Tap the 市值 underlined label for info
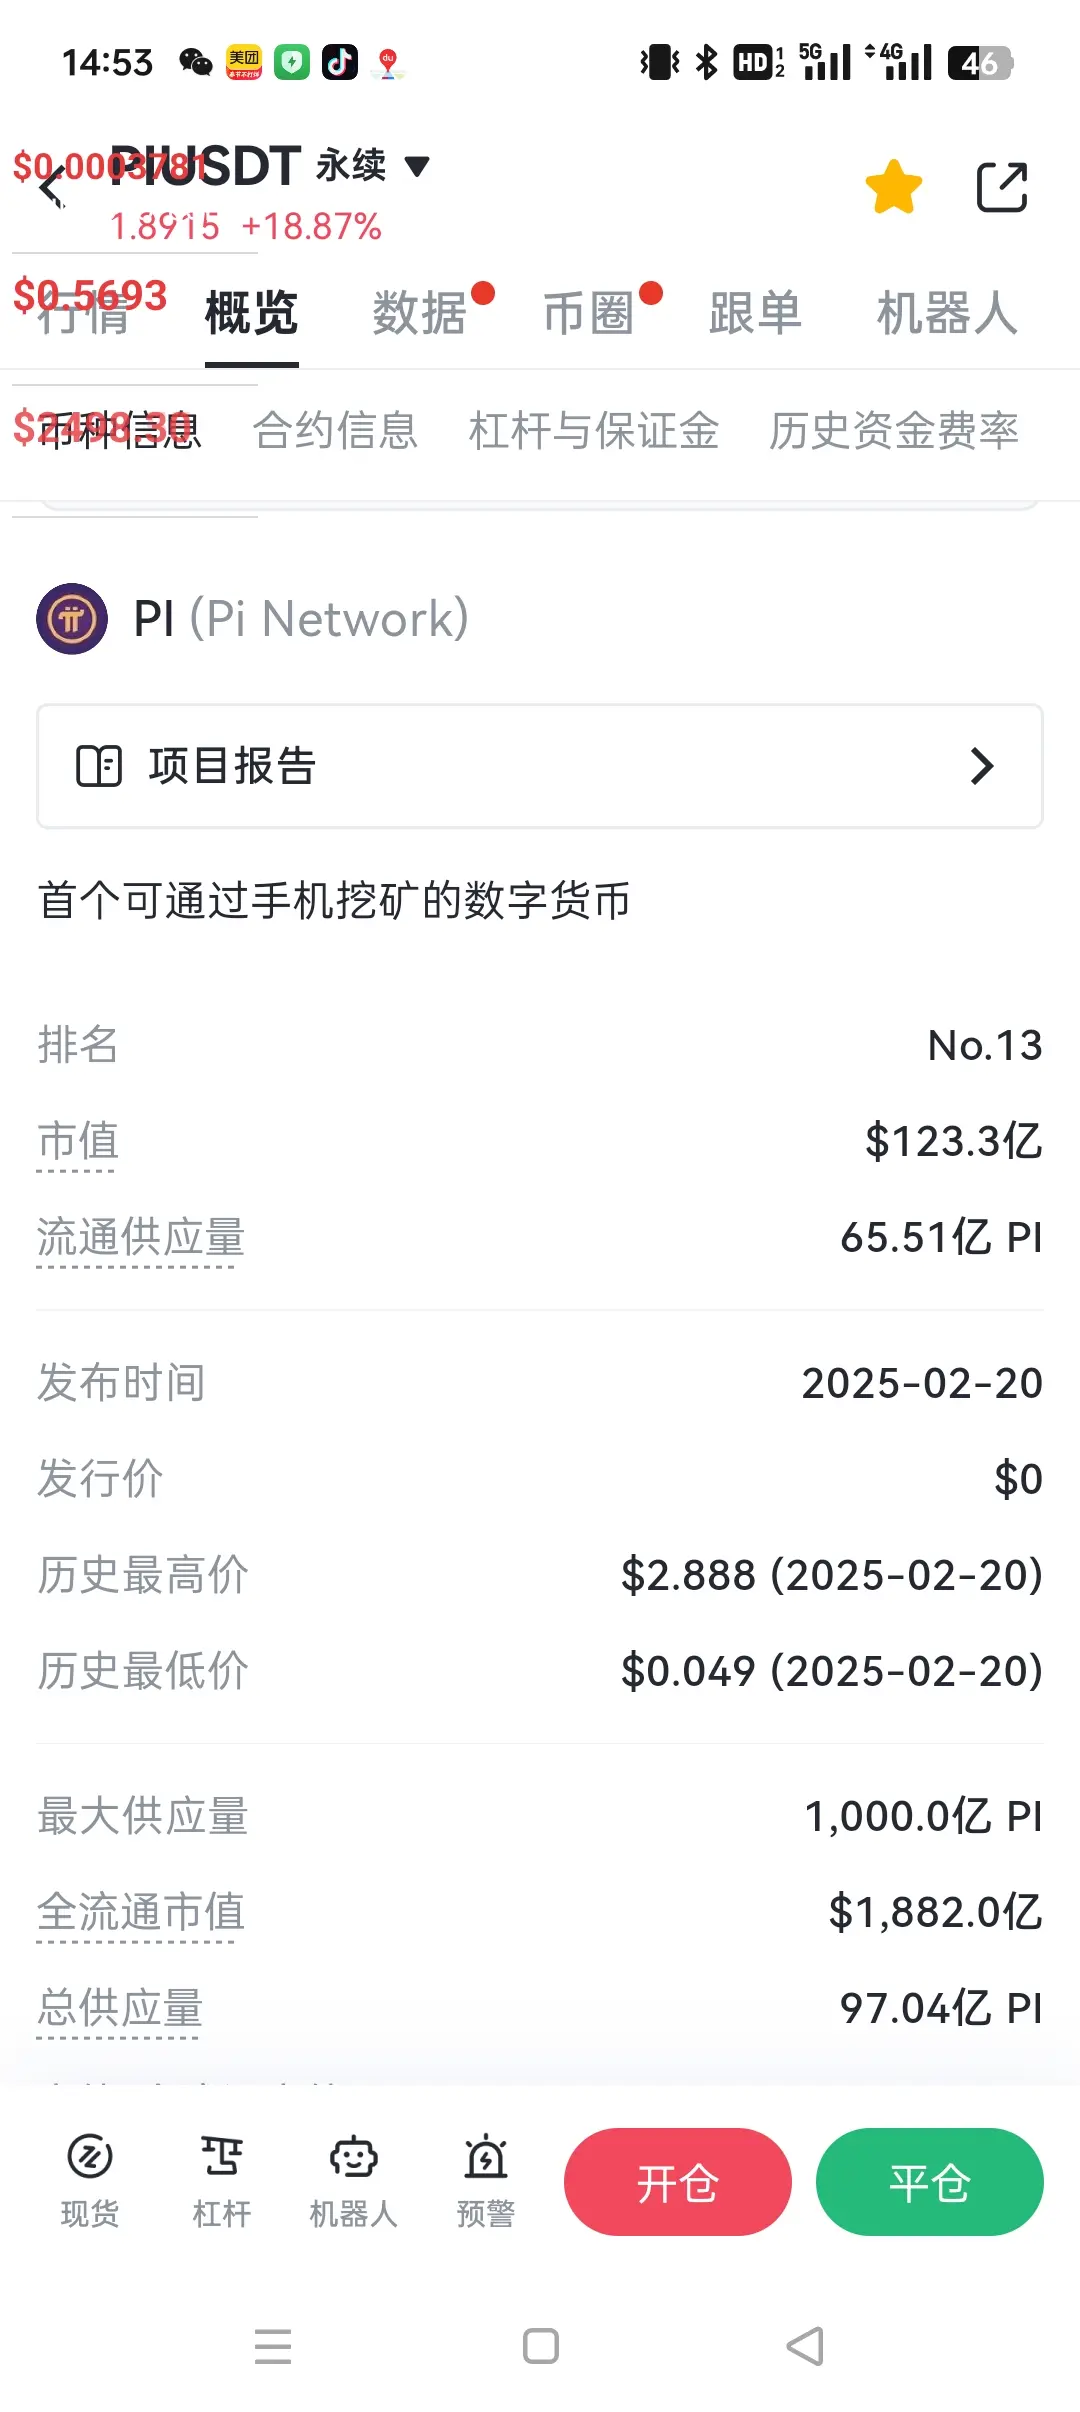 pyautogui.click(x=78, y=1141)
